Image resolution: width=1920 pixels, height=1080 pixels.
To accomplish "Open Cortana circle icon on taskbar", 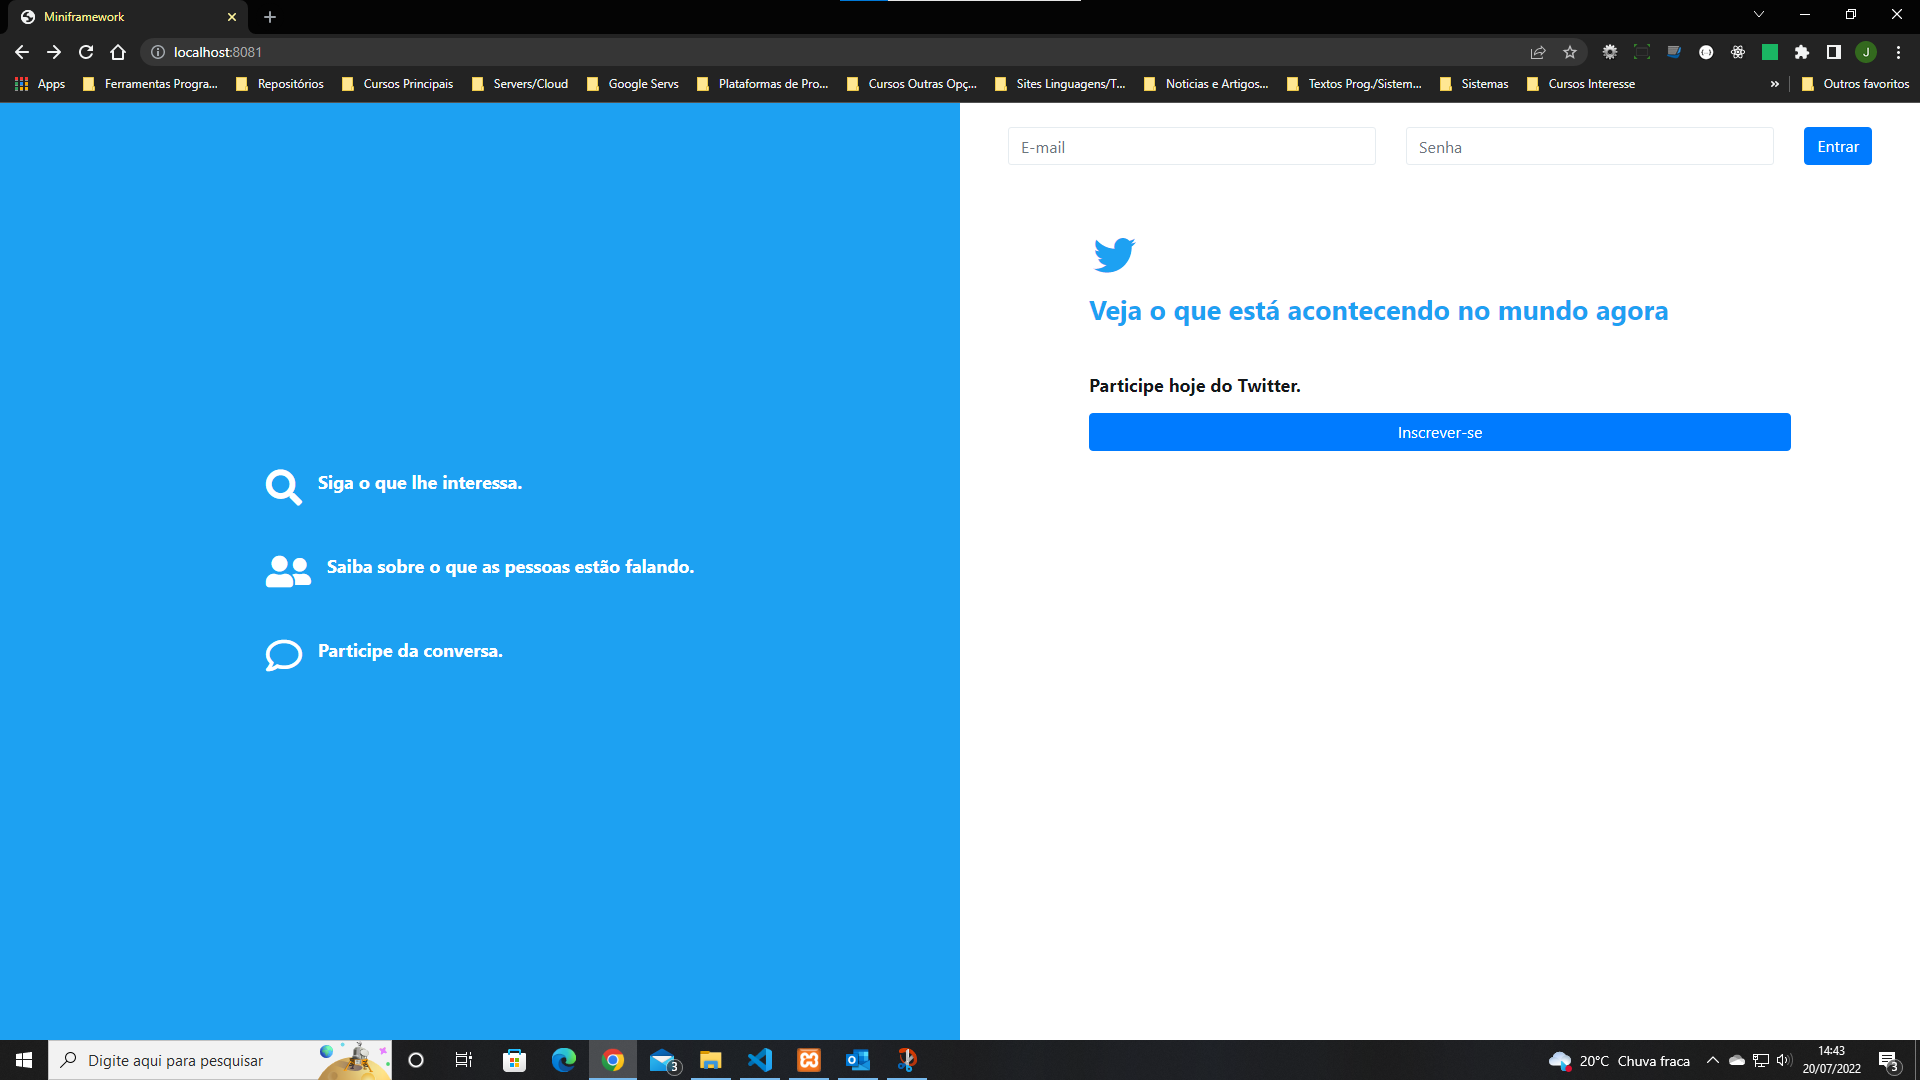I will [x=416, y=1060].
